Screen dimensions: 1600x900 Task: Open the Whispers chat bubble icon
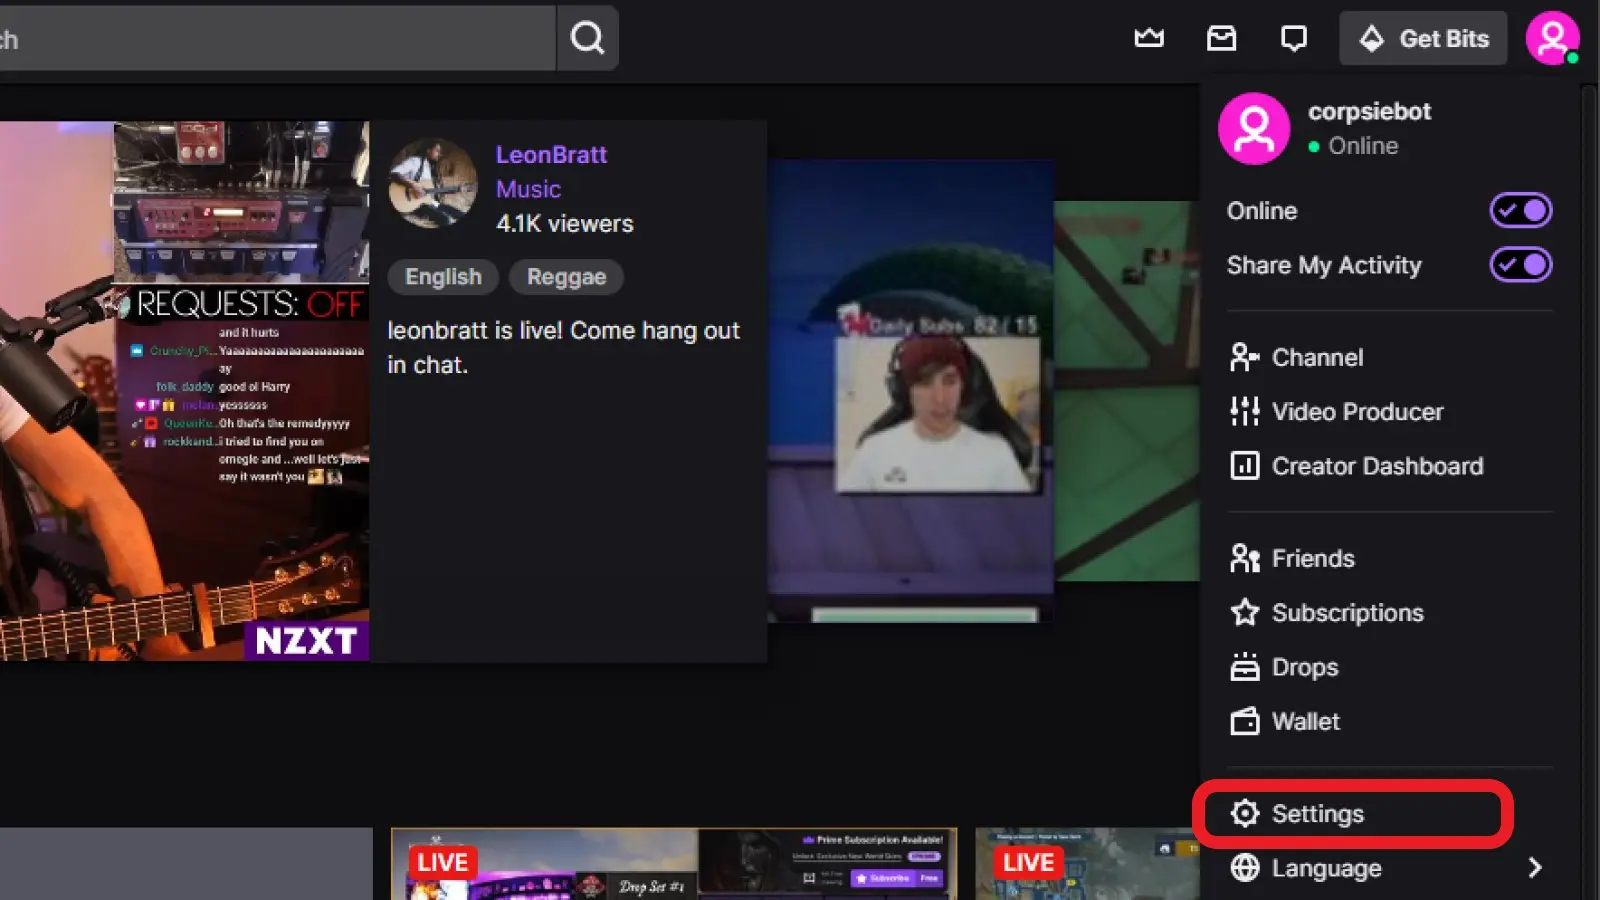(x=1294, y=38)
